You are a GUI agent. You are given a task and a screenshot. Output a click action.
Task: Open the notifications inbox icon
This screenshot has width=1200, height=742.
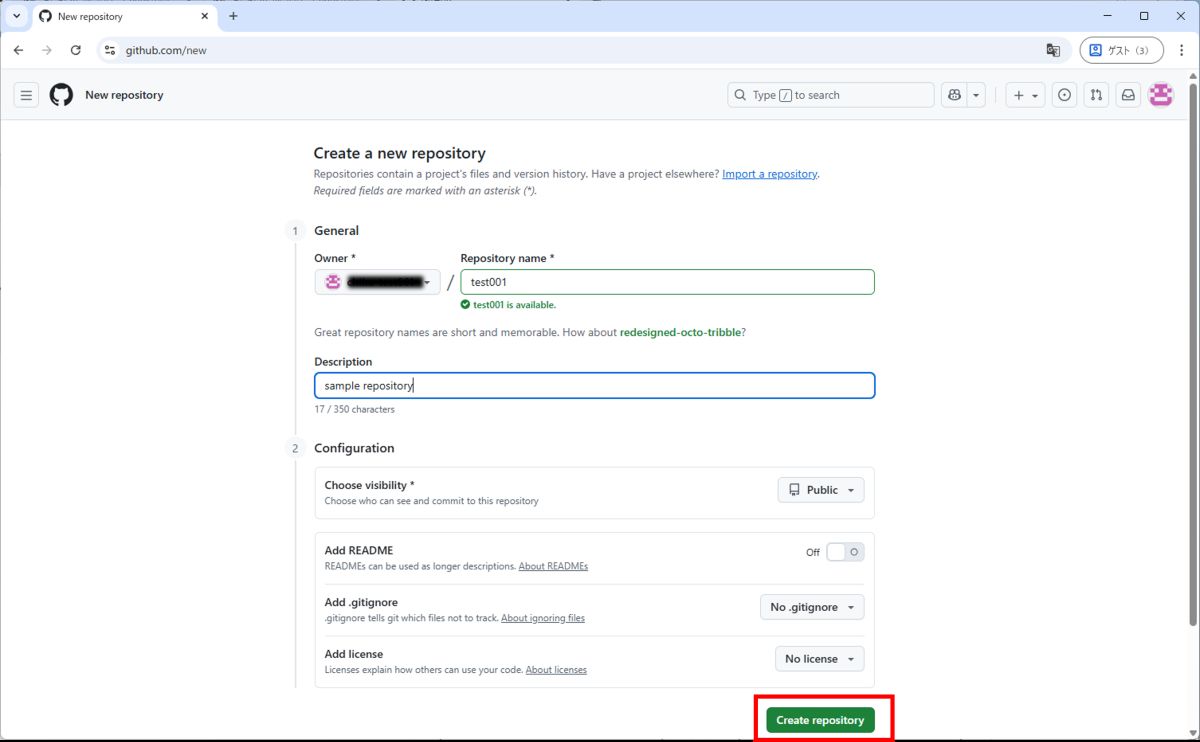tap(1128, 95)
